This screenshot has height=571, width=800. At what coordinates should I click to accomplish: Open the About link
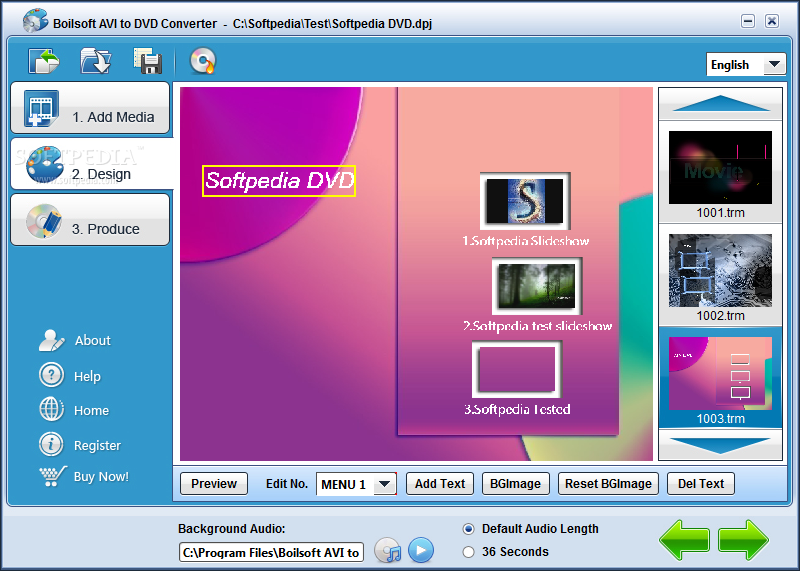pos(92,340)
